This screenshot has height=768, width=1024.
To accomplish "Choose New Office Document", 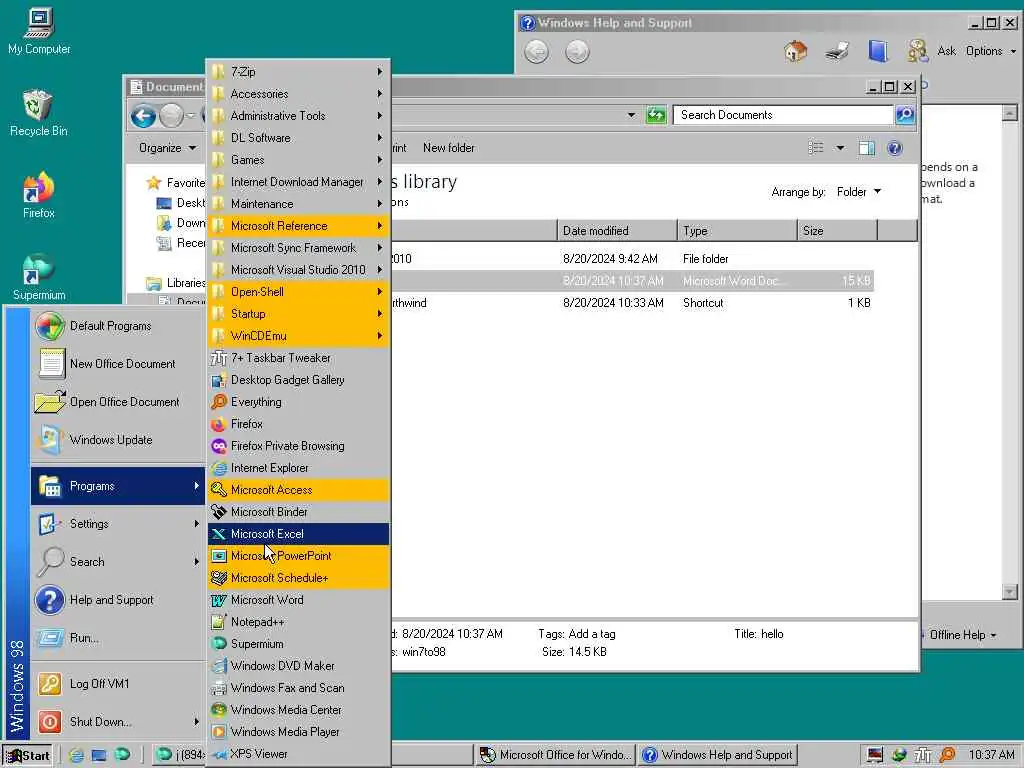I will (118, 364).
